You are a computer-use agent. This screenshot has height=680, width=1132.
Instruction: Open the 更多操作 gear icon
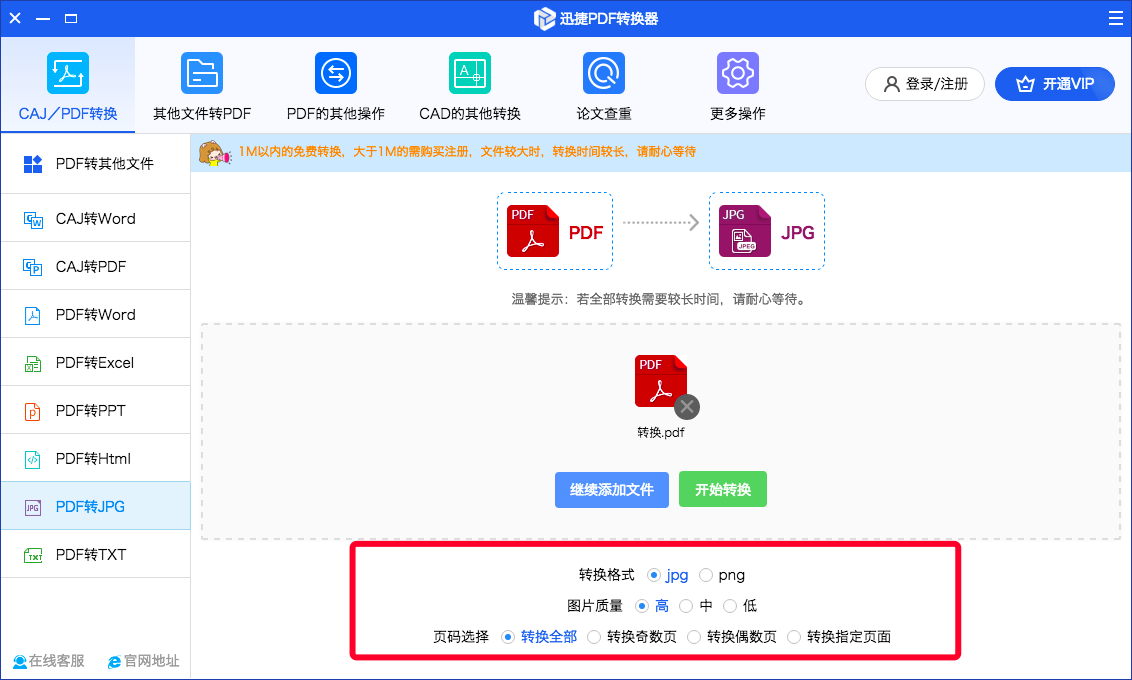738,73
